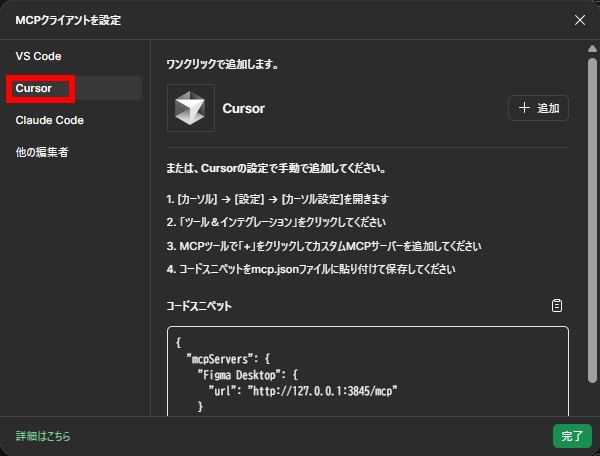Click step 3 about adding a custom MCP server
The height and width of the screenshot is (456, 600).
[x=324, y=246]
